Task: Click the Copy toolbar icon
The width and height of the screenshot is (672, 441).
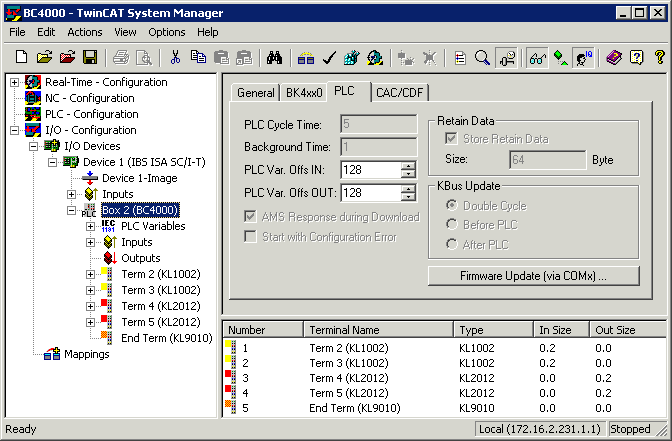Action: tap(198, 57)
